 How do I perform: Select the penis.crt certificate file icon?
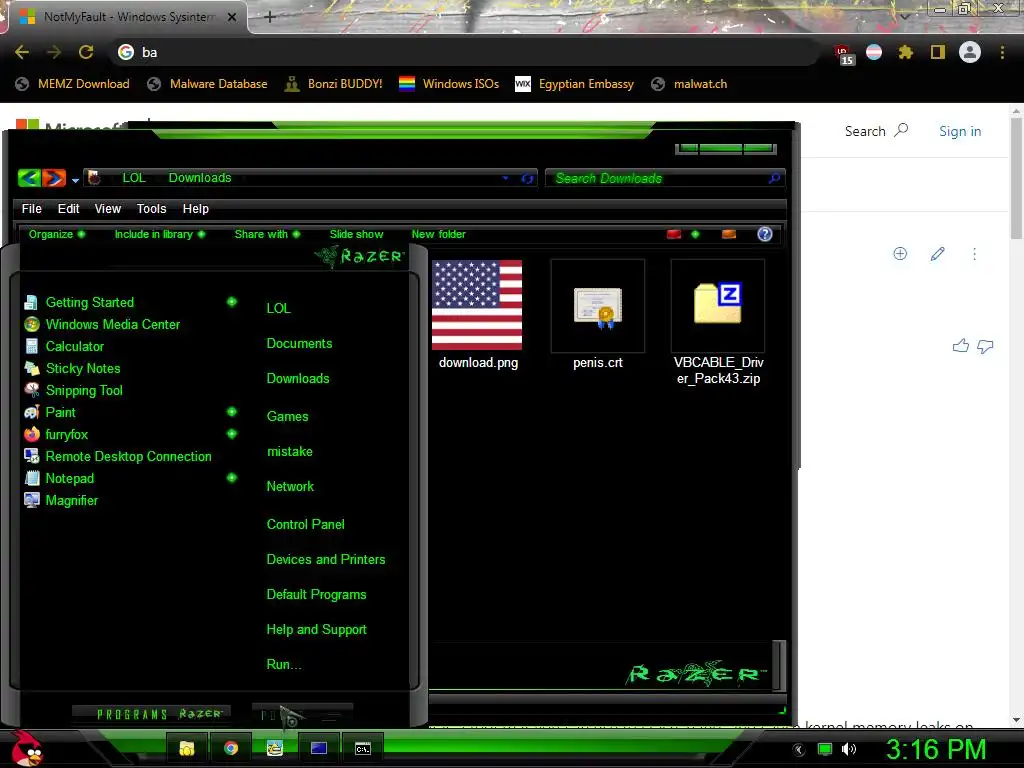(x=598, y=306)
